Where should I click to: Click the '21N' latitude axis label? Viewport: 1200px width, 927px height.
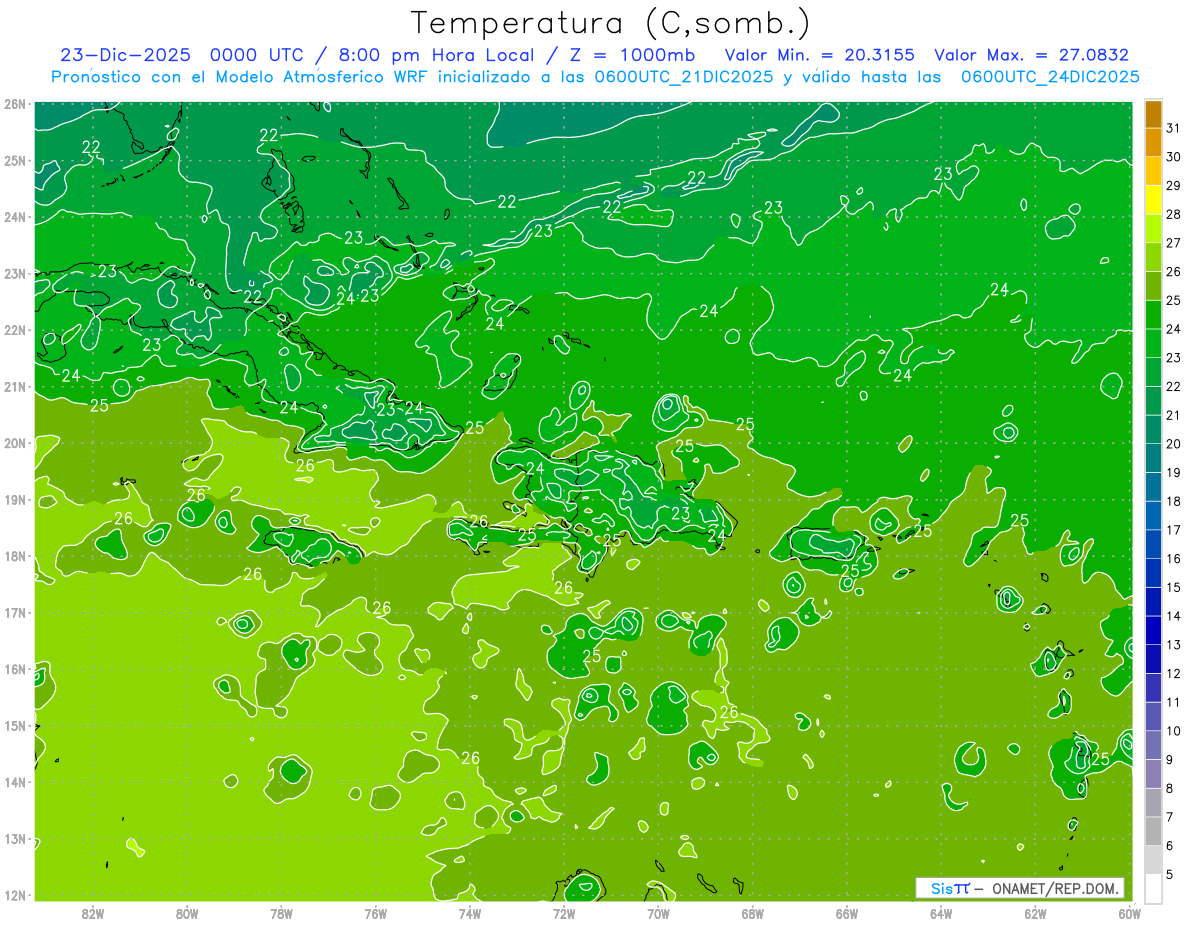15,386
